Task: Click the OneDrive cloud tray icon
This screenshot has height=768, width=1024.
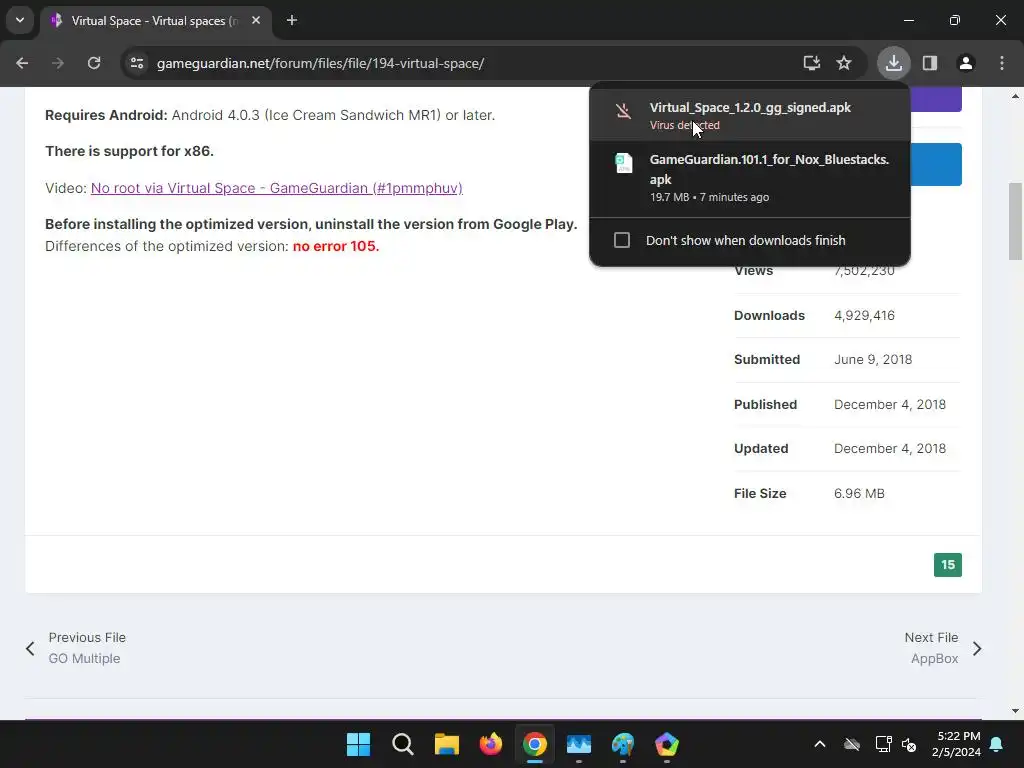Action: coord(852,744)
